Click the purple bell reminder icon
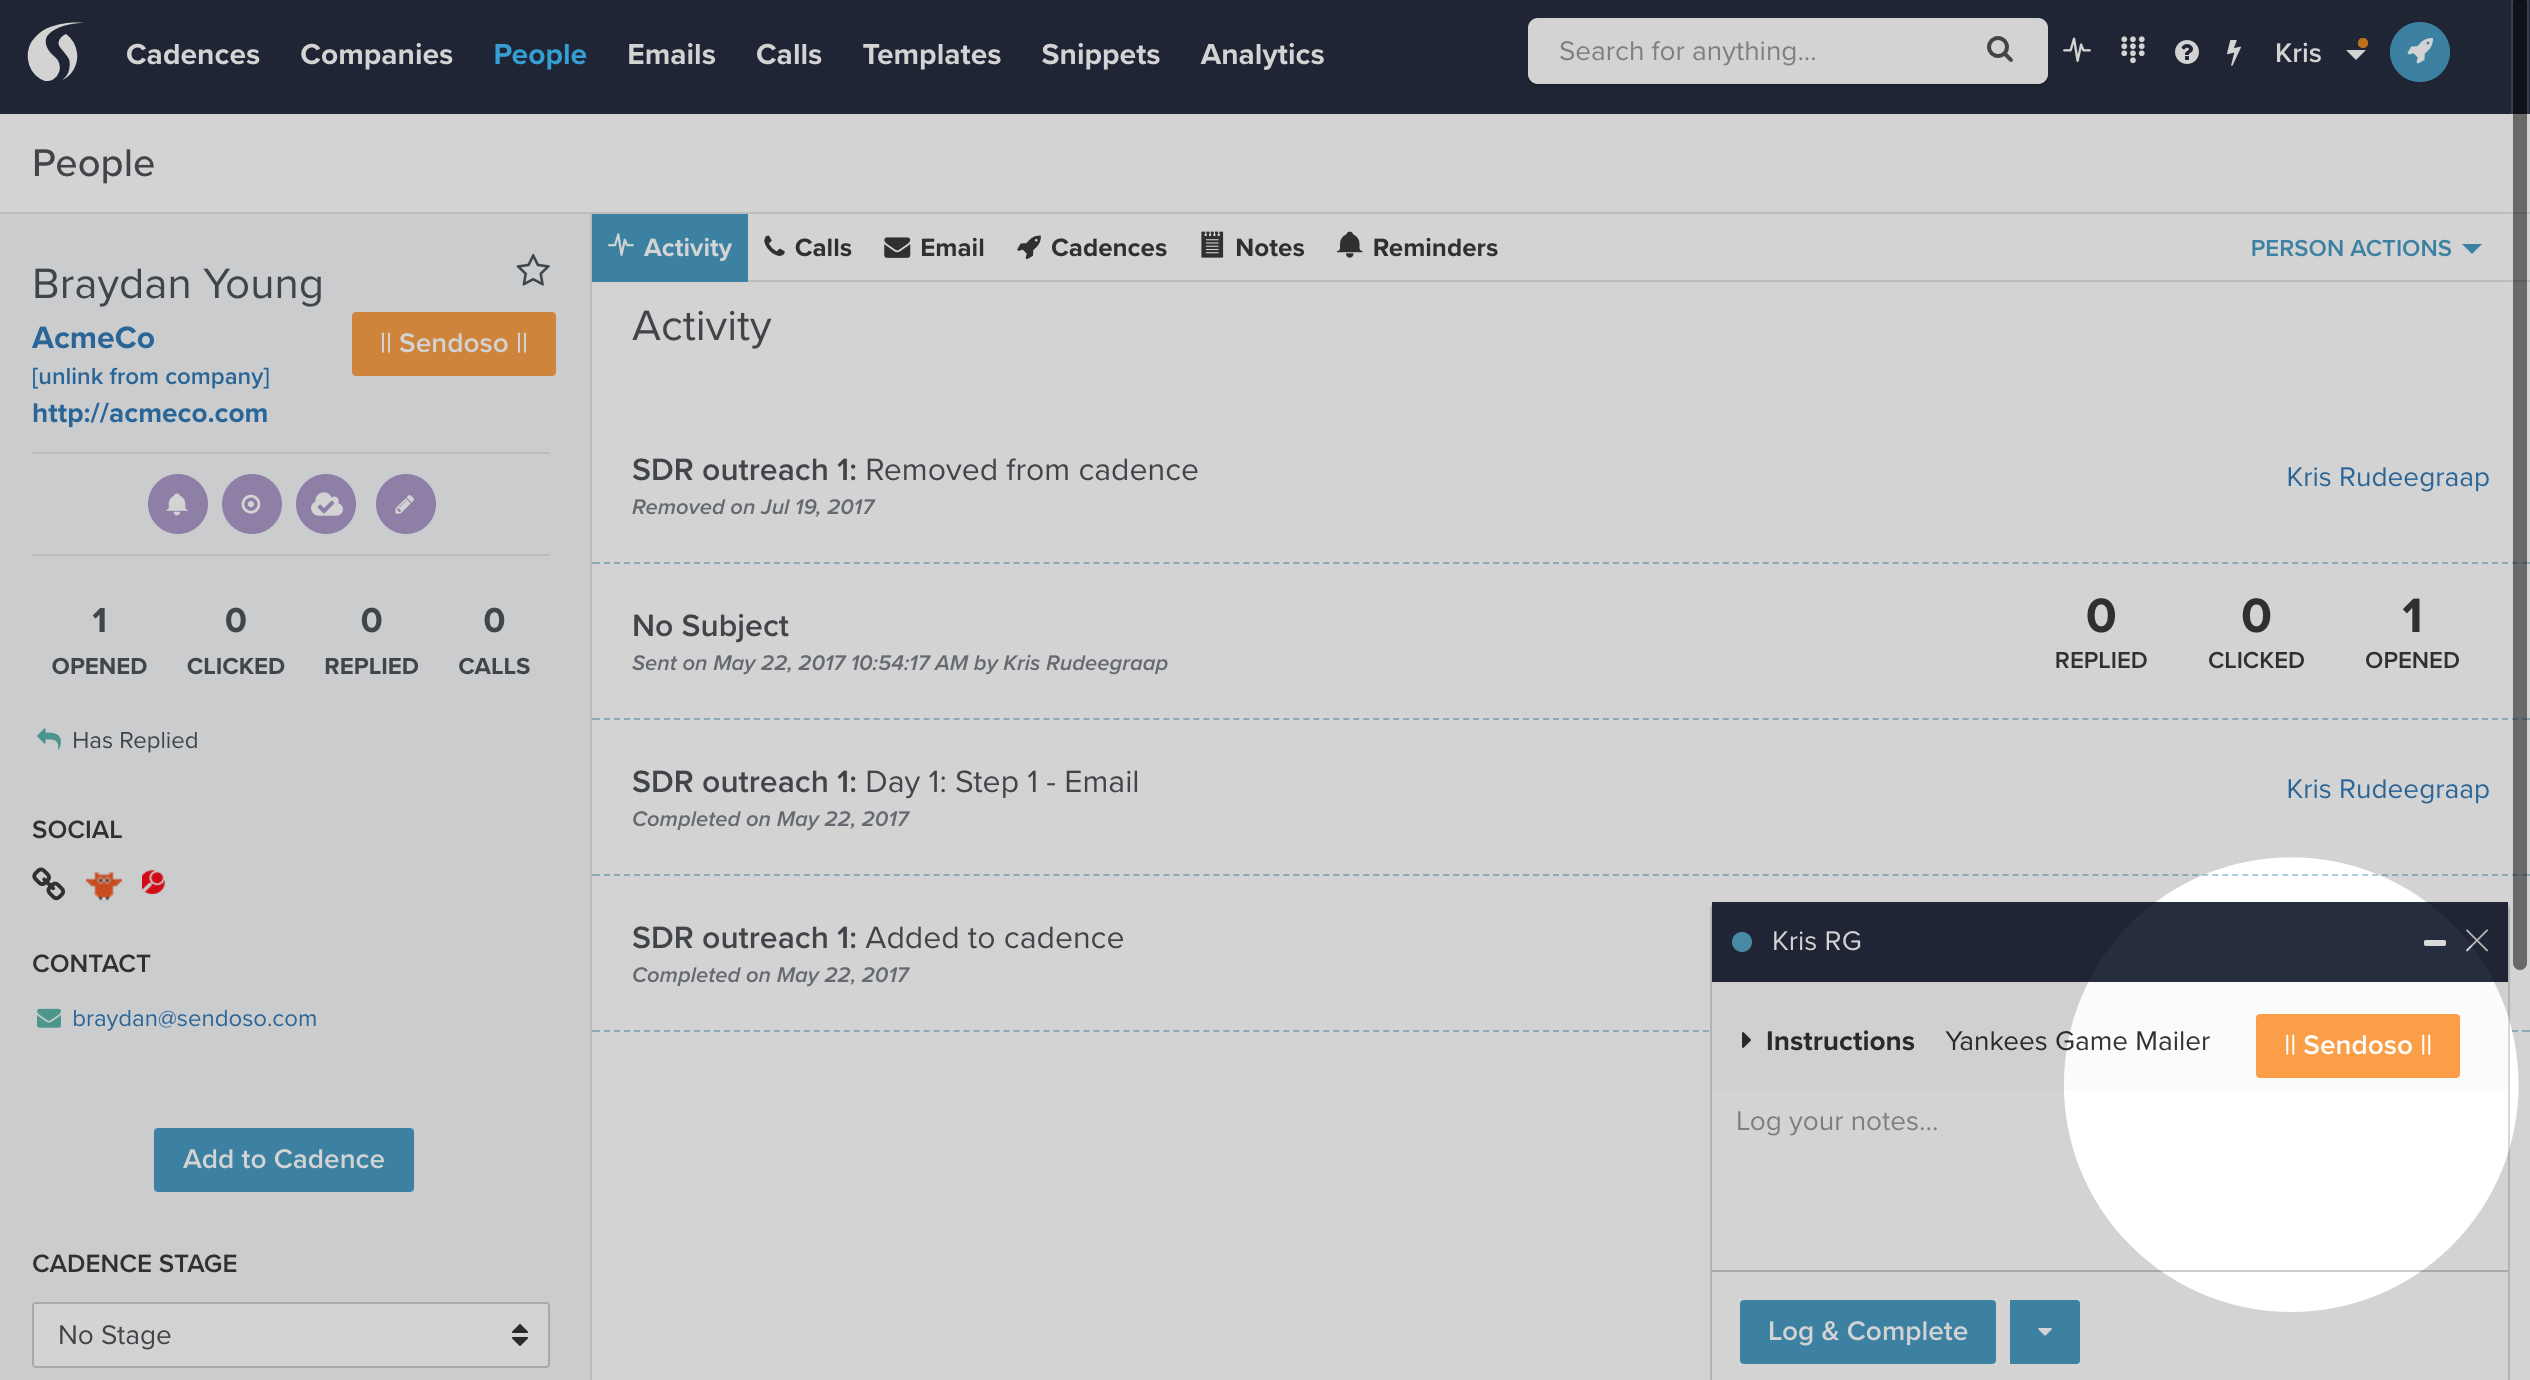The image size is (2530, 1380). tap(177, 504)
